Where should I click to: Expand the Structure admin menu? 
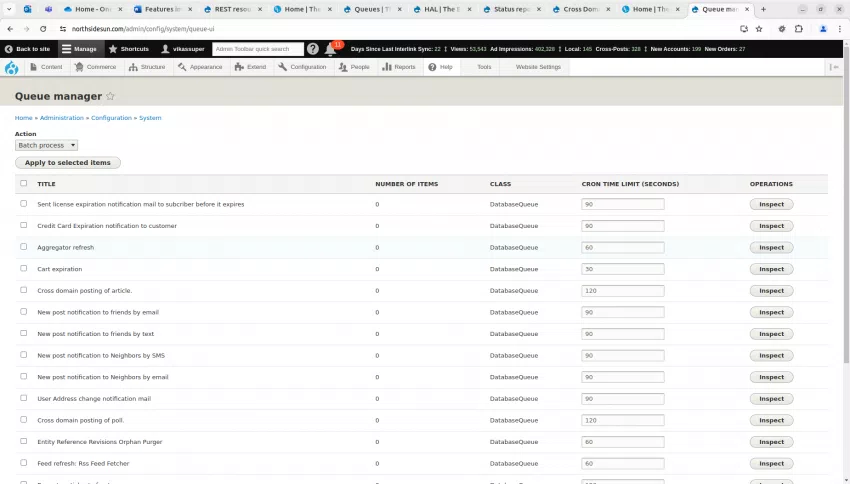click(147, 68)
